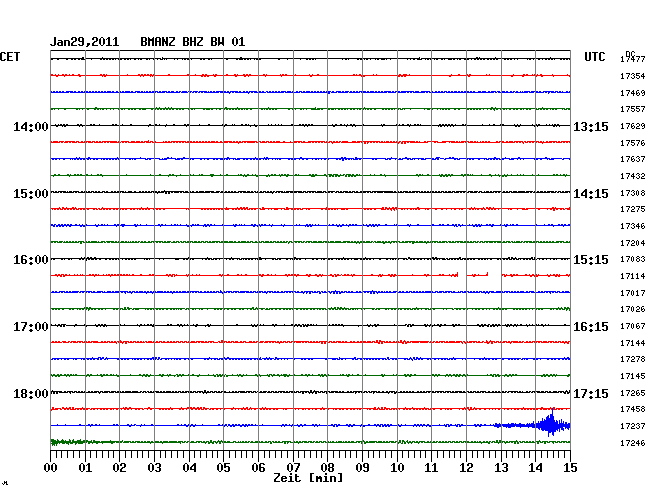Click the DC offset value 17469
Screen dimensions: 650x494
pos(633,93)
